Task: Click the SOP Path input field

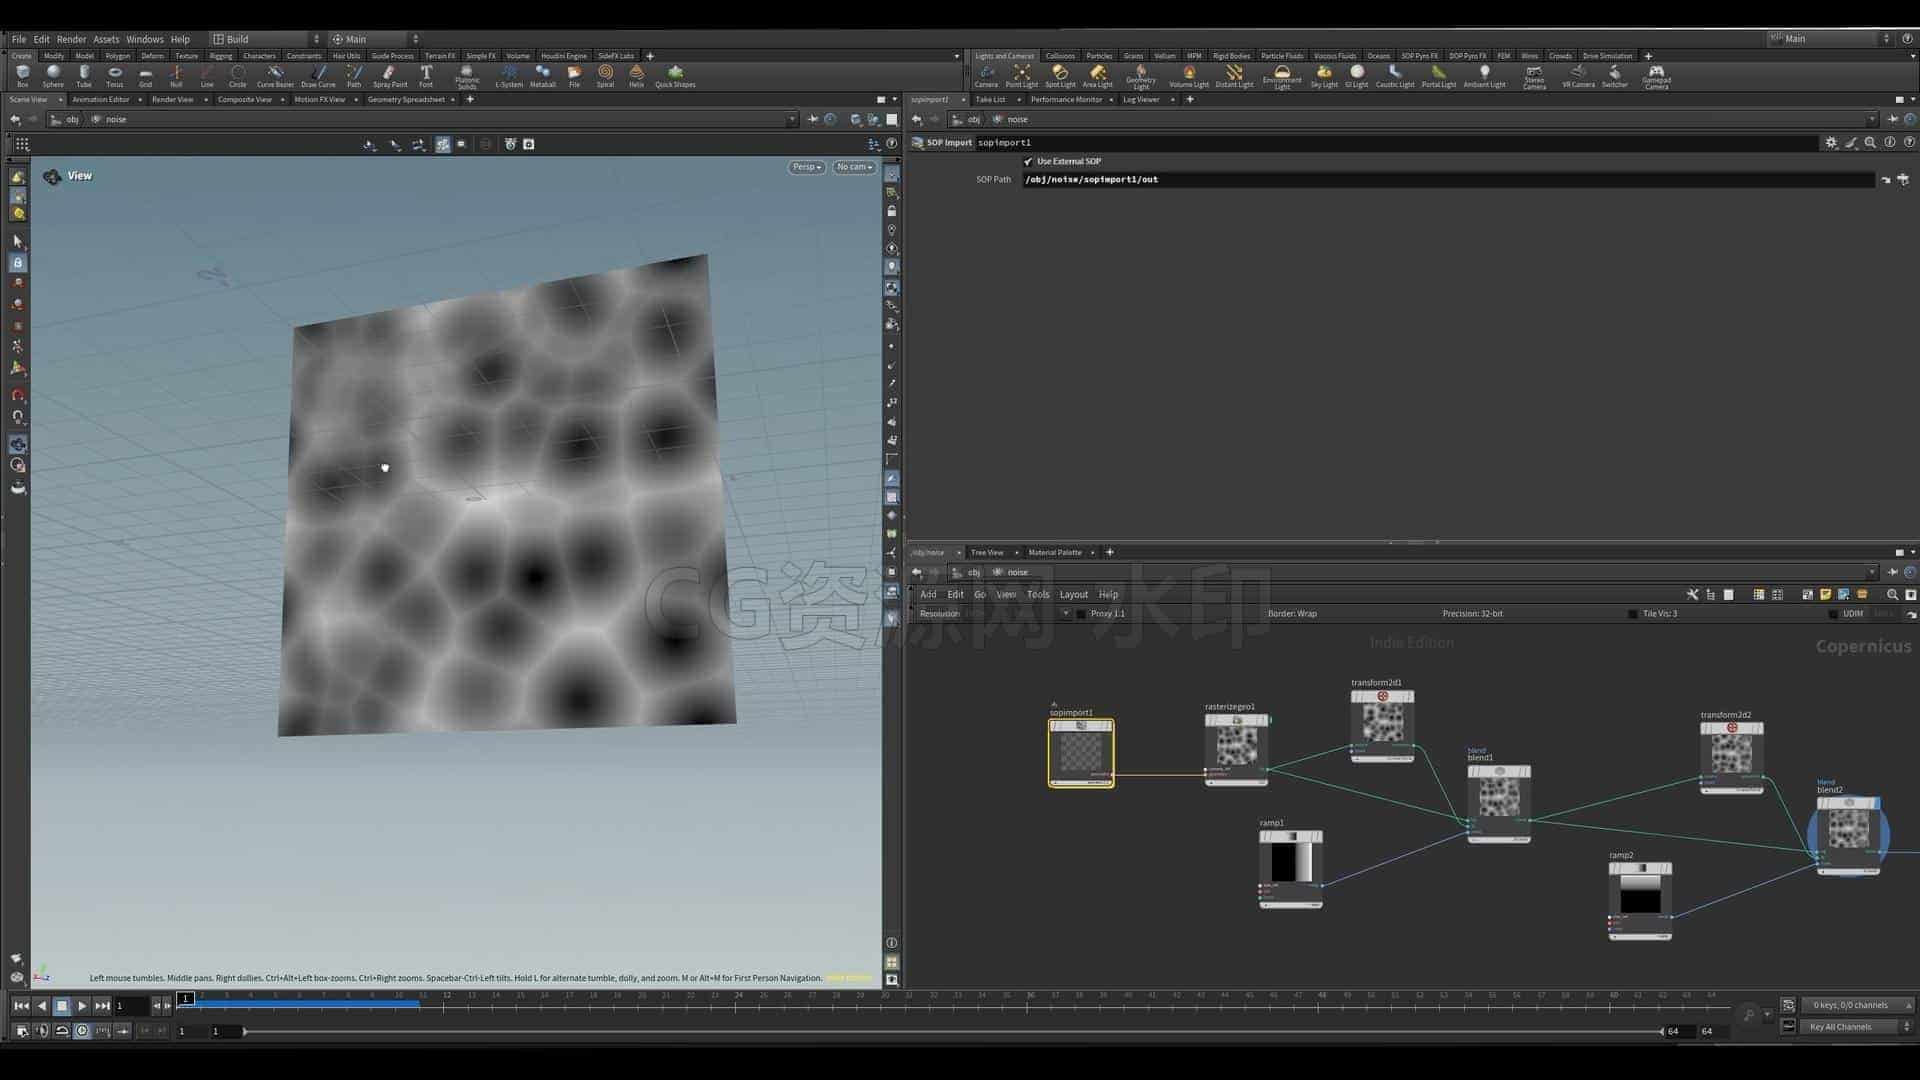Action: tap(1448, 180)
